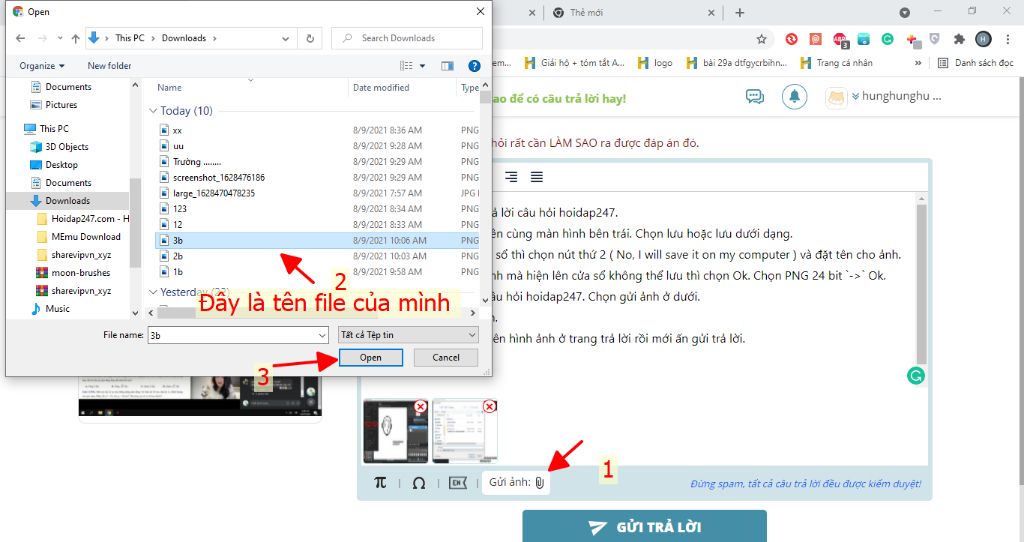Show more bookmarks chevron

click(x=918, y=63)
